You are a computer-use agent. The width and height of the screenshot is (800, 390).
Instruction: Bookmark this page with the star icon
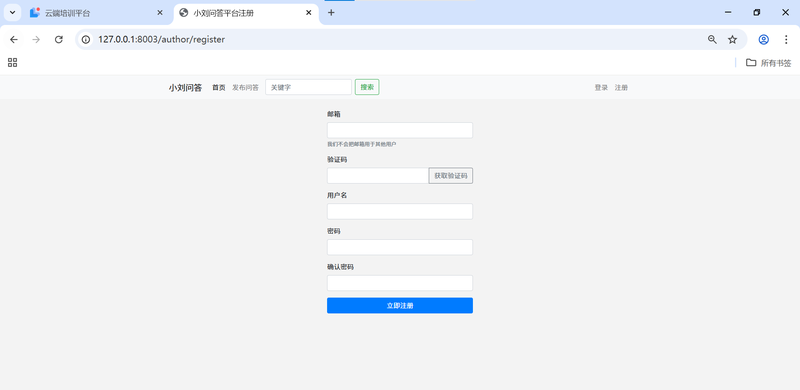733,39
